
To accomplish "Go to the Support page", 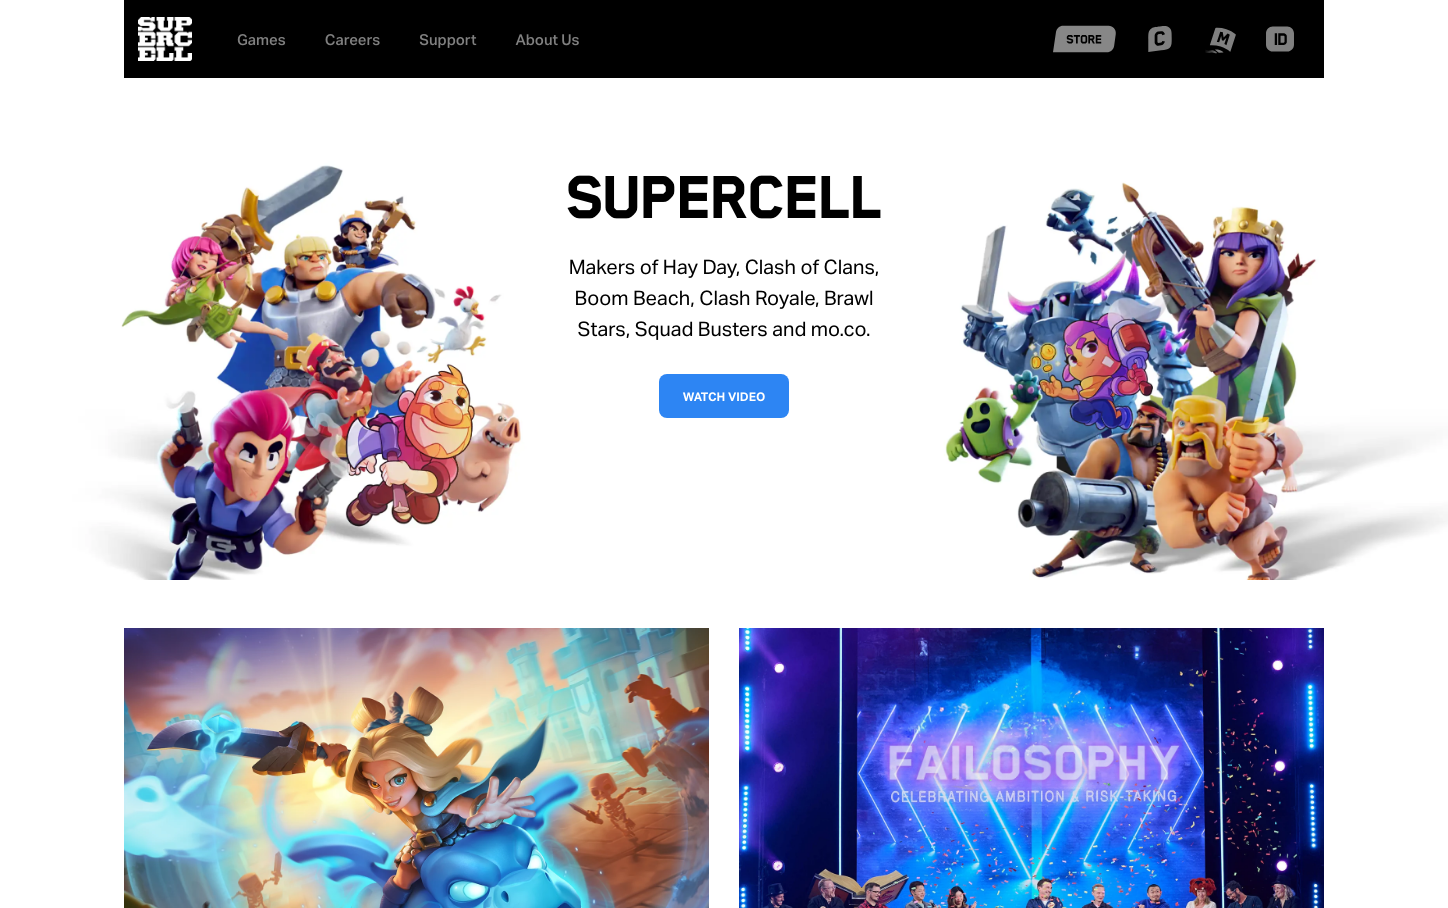I will (447, 40).
